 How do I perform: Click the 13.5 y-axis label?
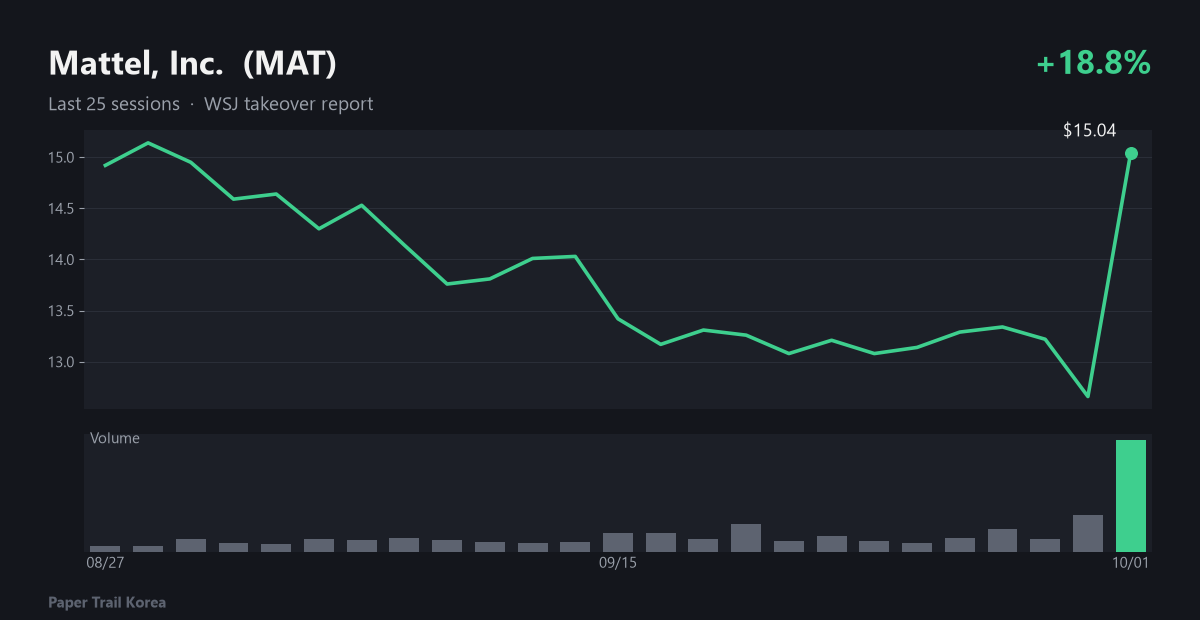click(x=61, y=311)
